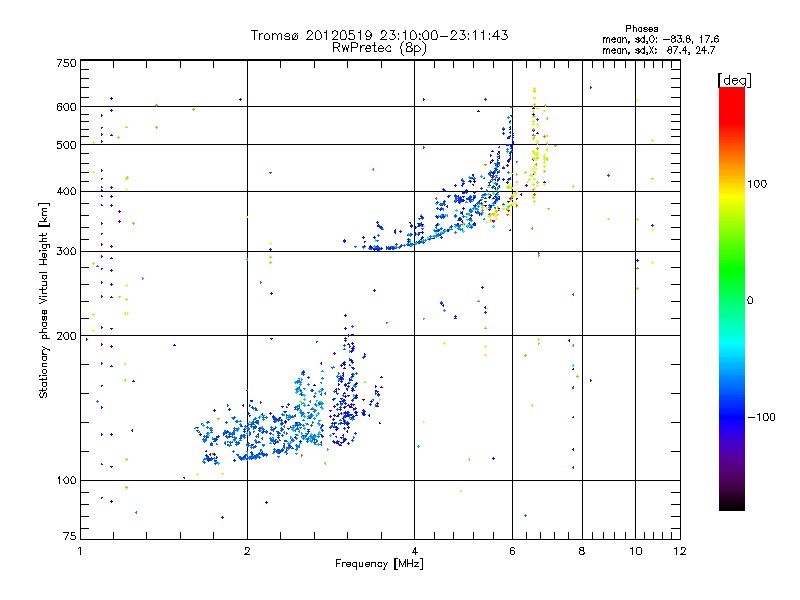
Task: Click the 'Frequency [MHz]' axis title
Action: tap(379, 564)
